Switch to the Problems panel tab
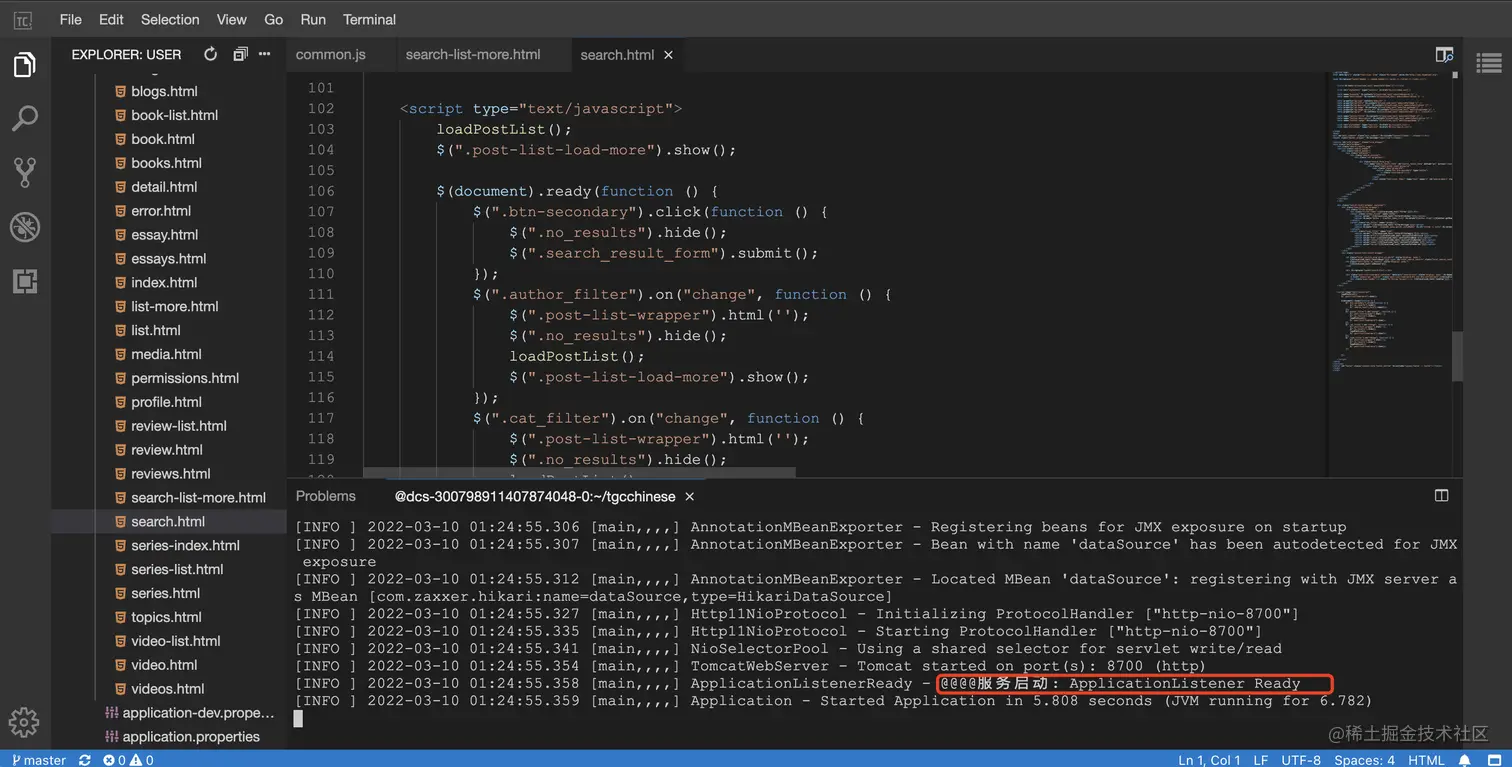1512x767 pixels. (326, 496)
